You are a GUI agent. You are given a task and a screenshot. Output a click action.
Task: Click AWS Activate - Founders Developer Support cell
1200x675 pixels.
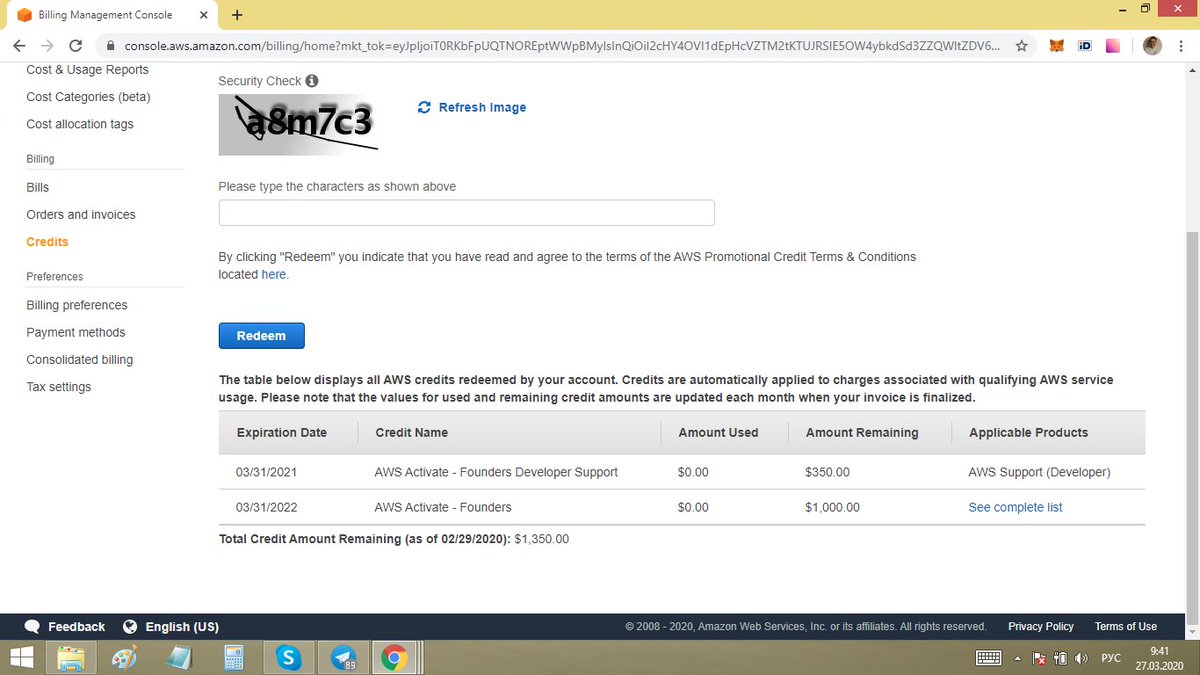[x=496, y=472]
